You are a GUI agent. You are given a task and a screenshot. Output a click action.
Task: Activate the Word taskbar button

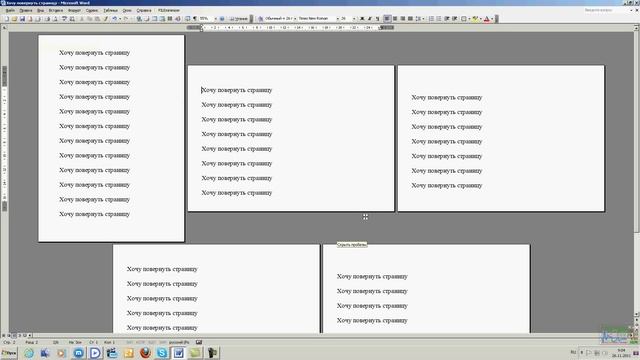coord(179,353)
